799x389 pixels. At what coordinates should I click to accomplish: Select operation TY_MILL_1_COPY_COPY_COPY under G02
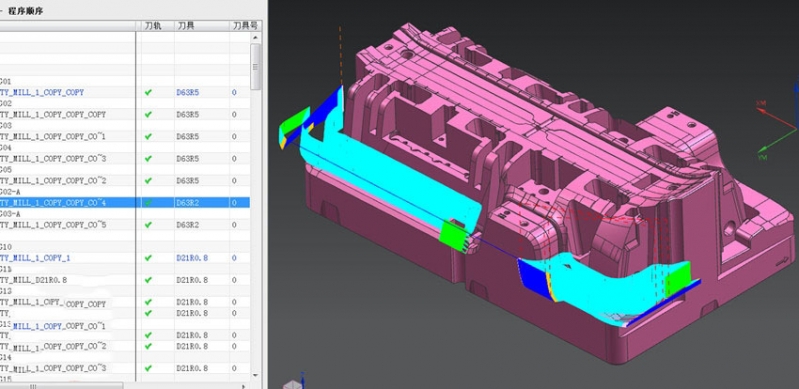click(53, 114)
